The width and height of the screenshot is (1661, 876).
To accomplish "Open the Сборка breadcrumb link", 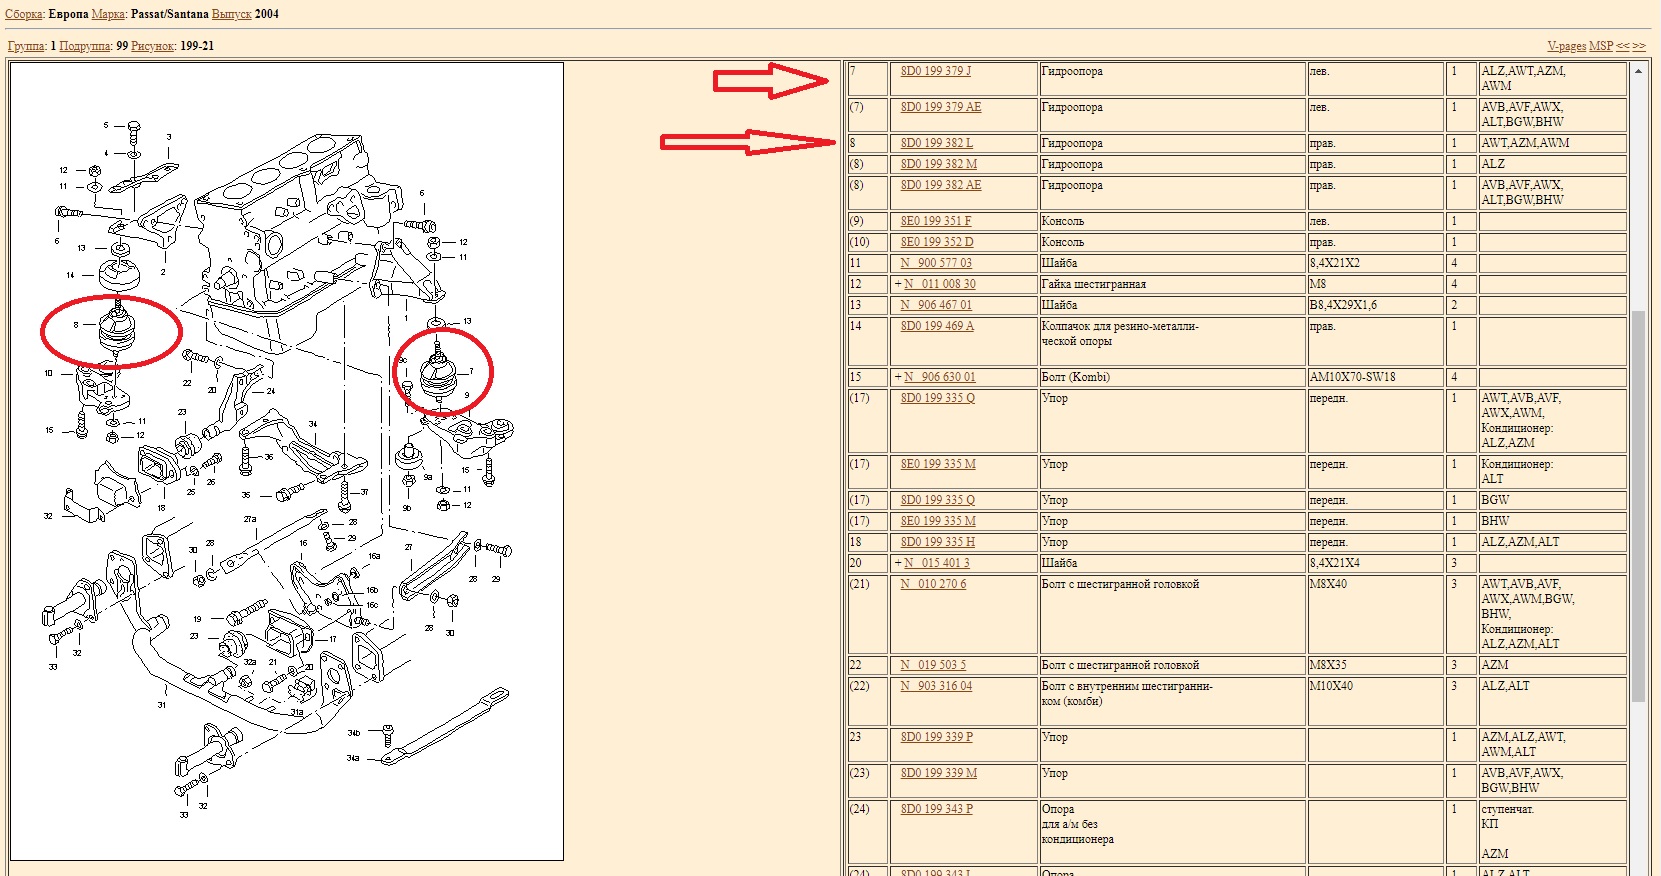I will pos(24,14).
